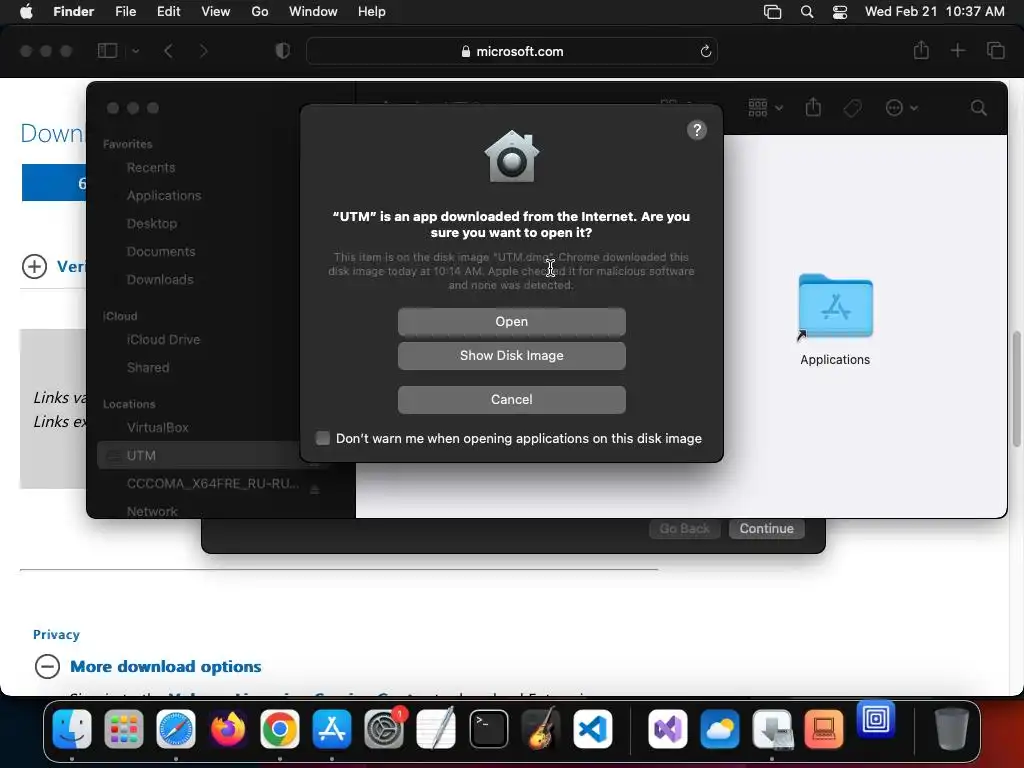Open App Store from the Dock
Viewport: 1024px width, 768px height.
coord(332,729)
